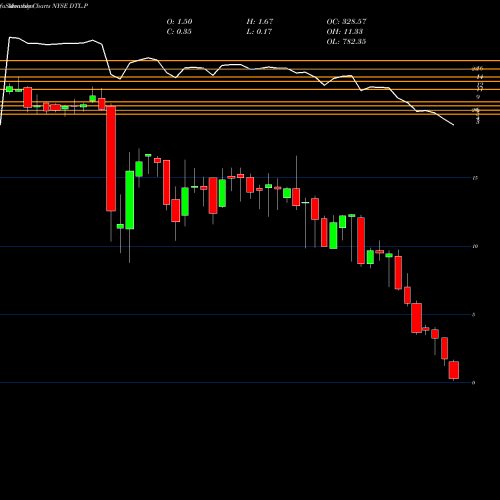
Task: Click the '15' price axis label
Action: point(475,178)
